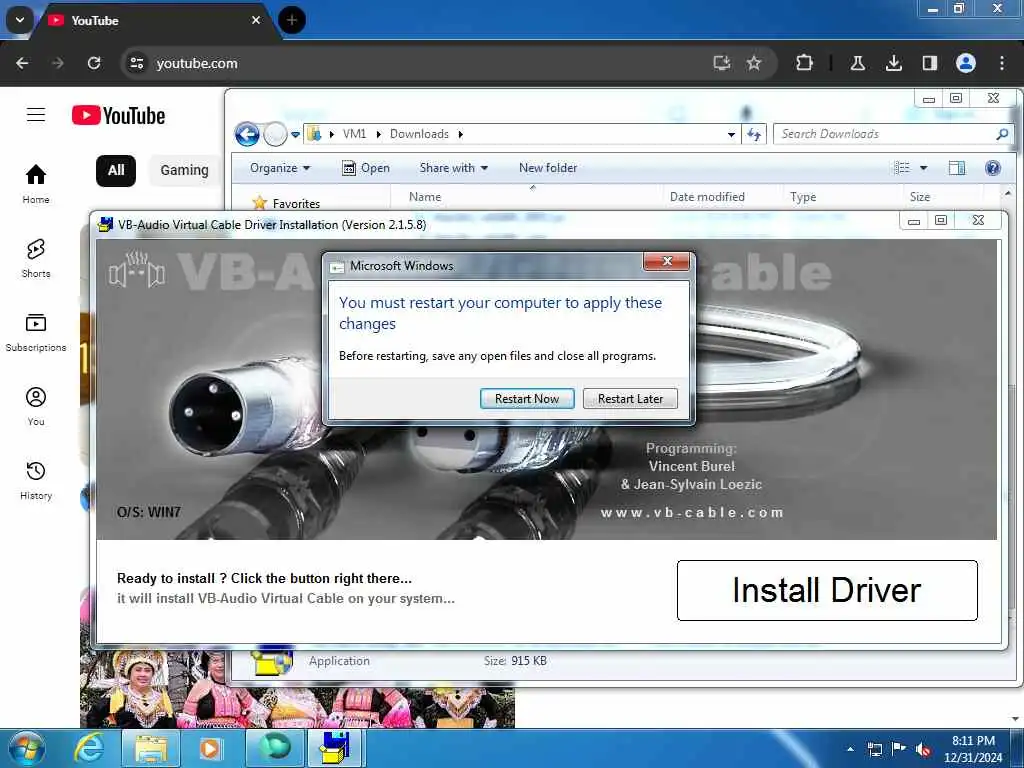Screen dimensions: 1024x768
Task: Reload the YouTube page
Action: (x=94, y=63)
